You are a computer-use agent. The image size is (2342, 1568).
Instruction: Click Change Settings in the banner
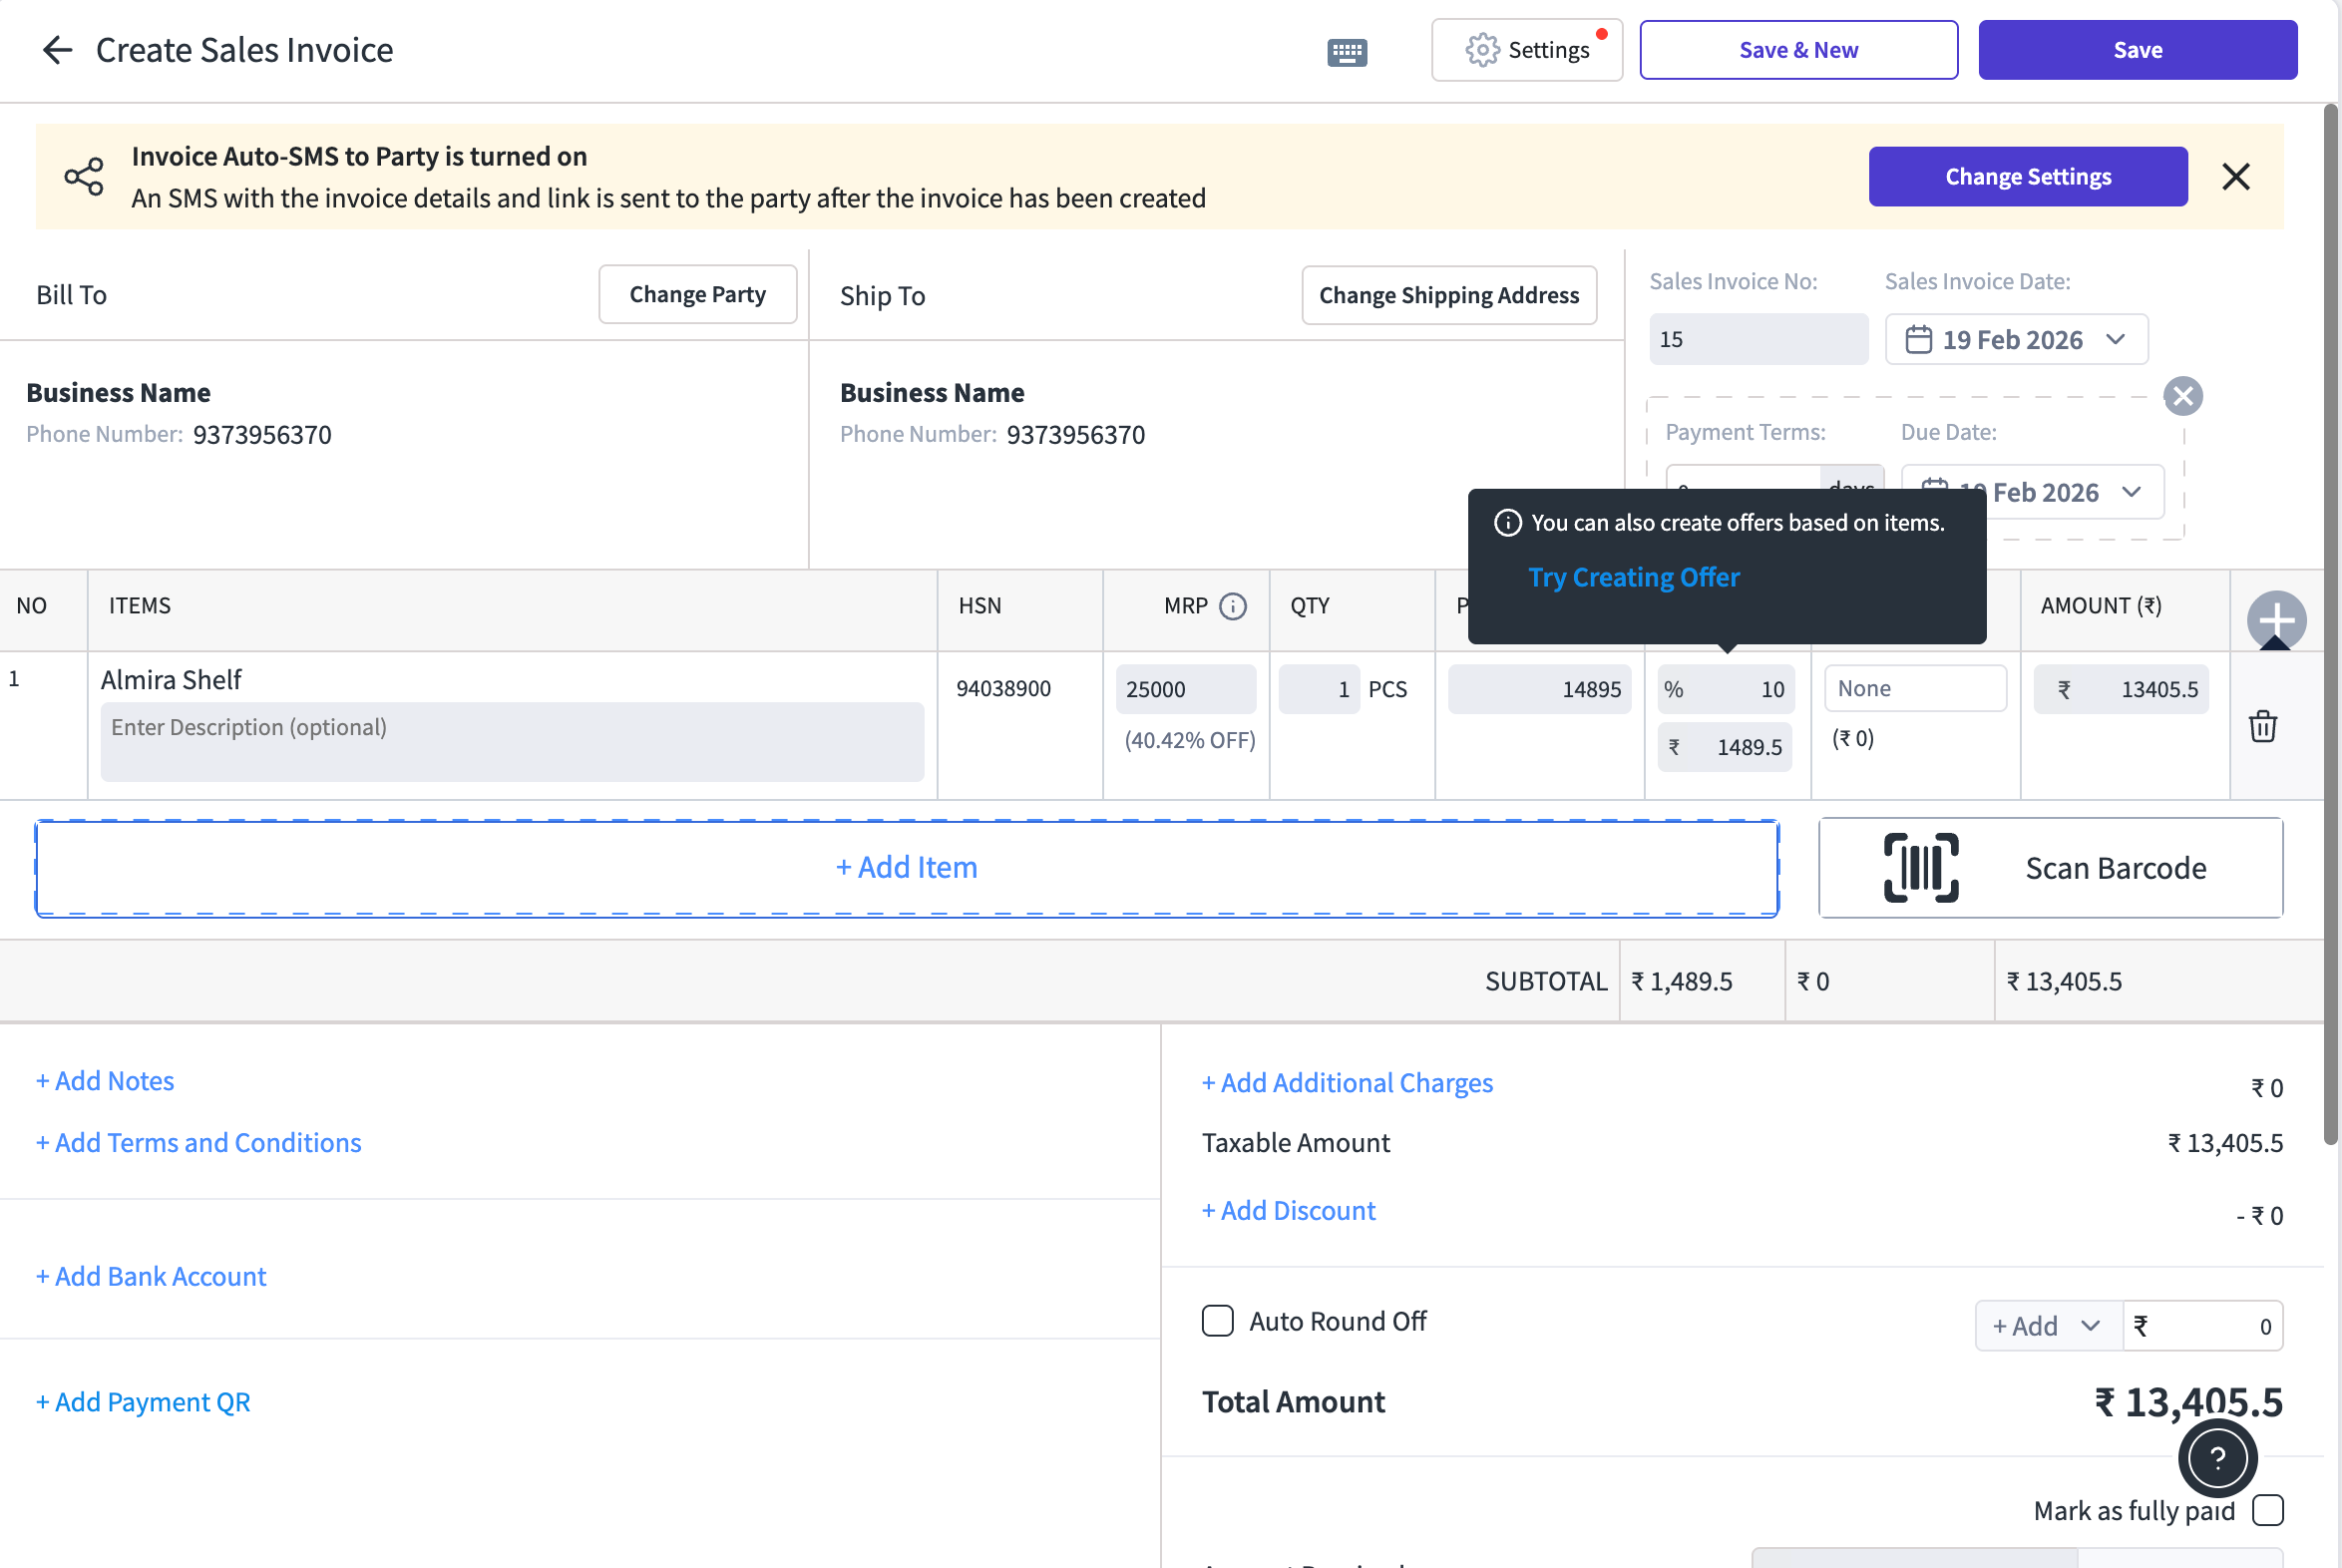(2027, 177)
